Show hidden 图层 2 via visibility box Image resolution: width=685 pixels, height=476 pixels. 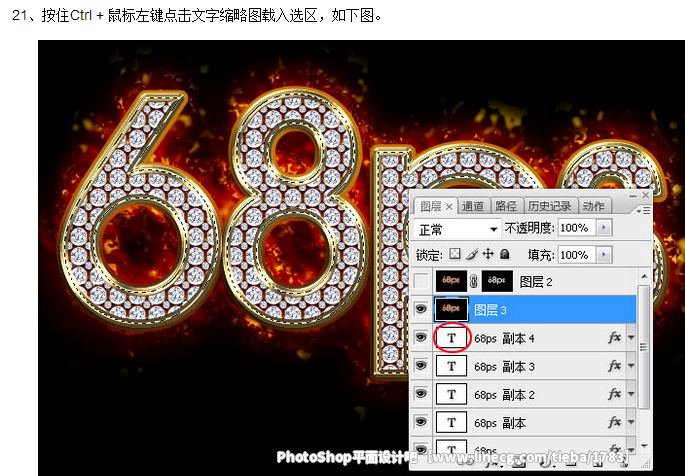coord(421,283)
